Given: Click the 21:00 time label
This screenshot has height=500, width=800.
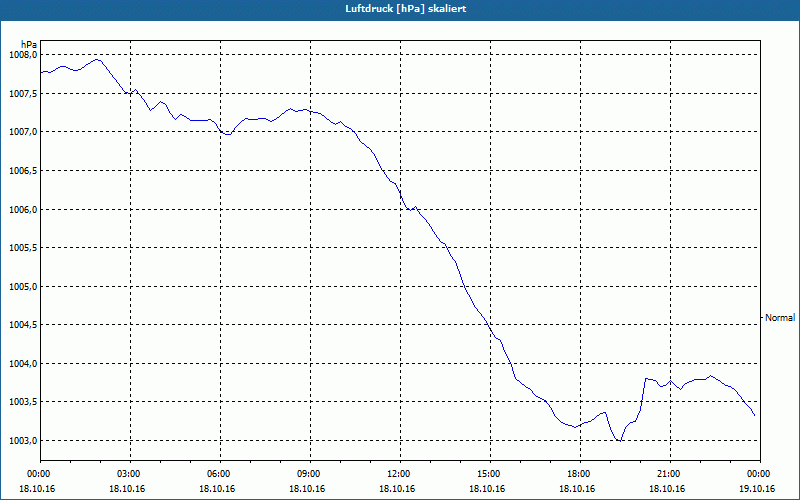Looking at the screenshot, I should point(670,474).
